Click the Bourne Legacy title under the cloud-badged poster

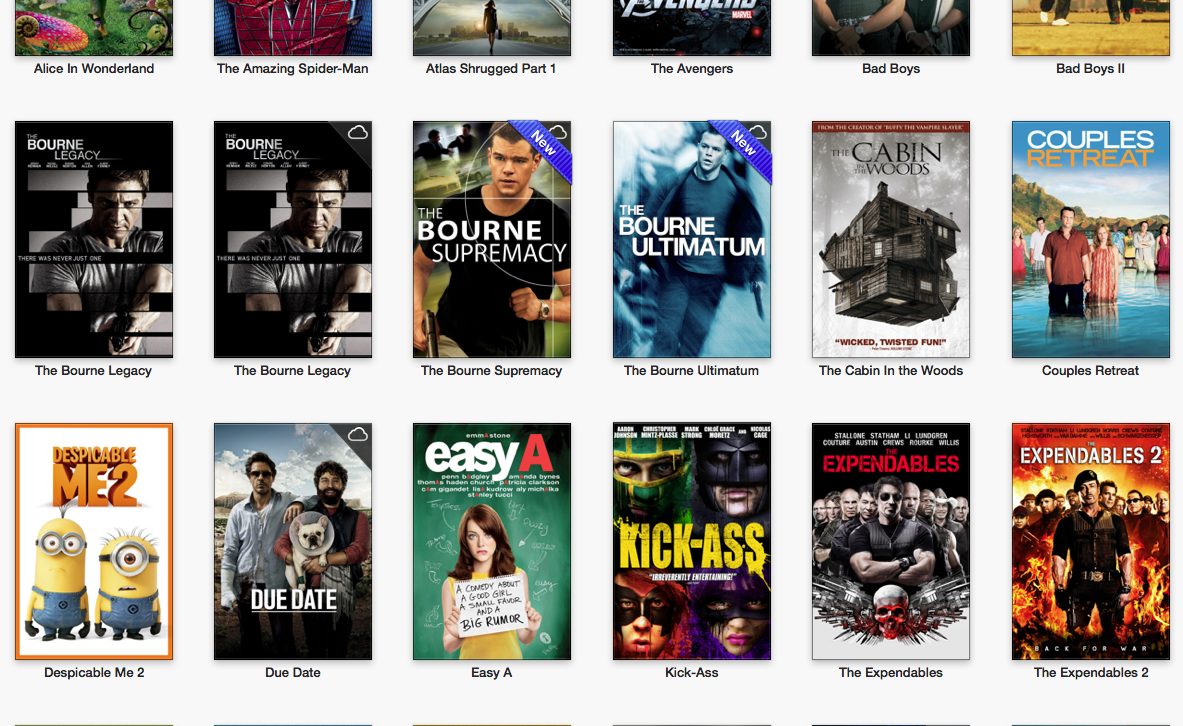coord(293,371)
